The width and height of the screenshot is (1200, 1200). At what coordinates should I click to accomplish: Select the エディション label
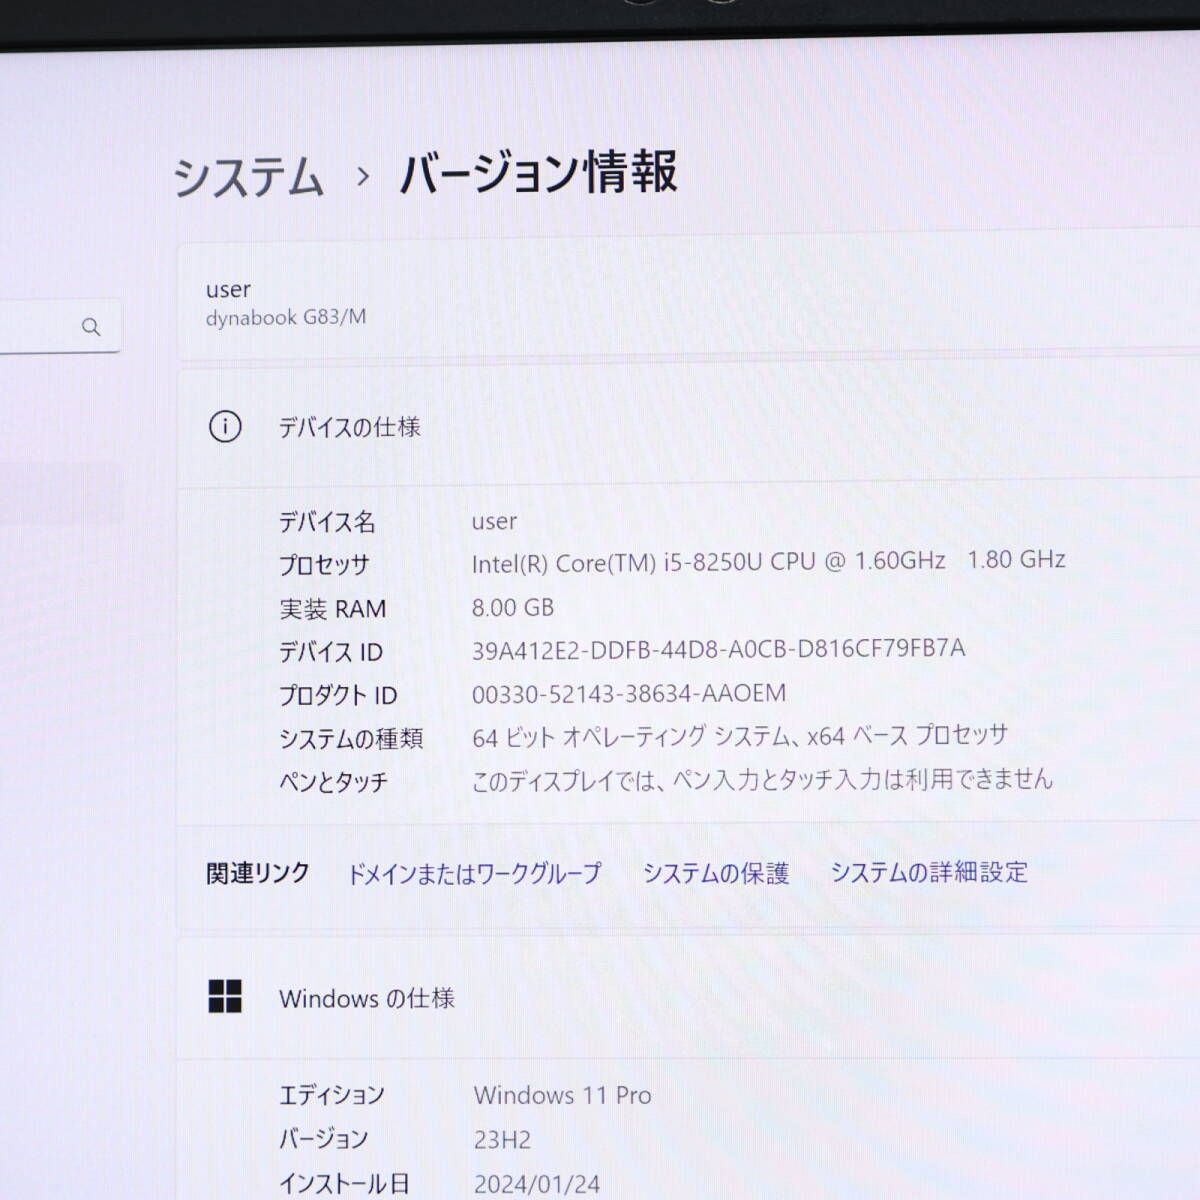point(331,1095)
